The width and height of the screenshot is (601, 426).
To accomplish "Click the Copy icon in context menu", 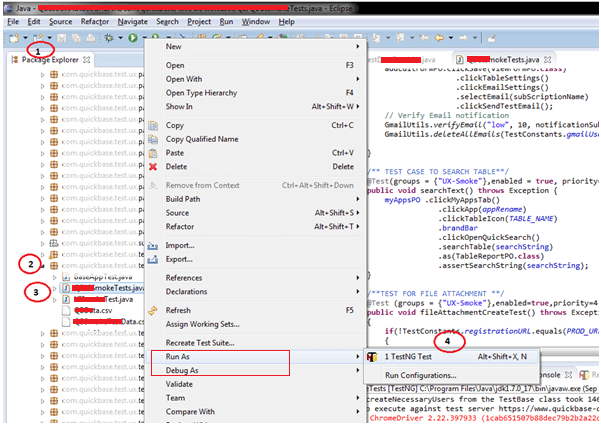I will [153, 125].
